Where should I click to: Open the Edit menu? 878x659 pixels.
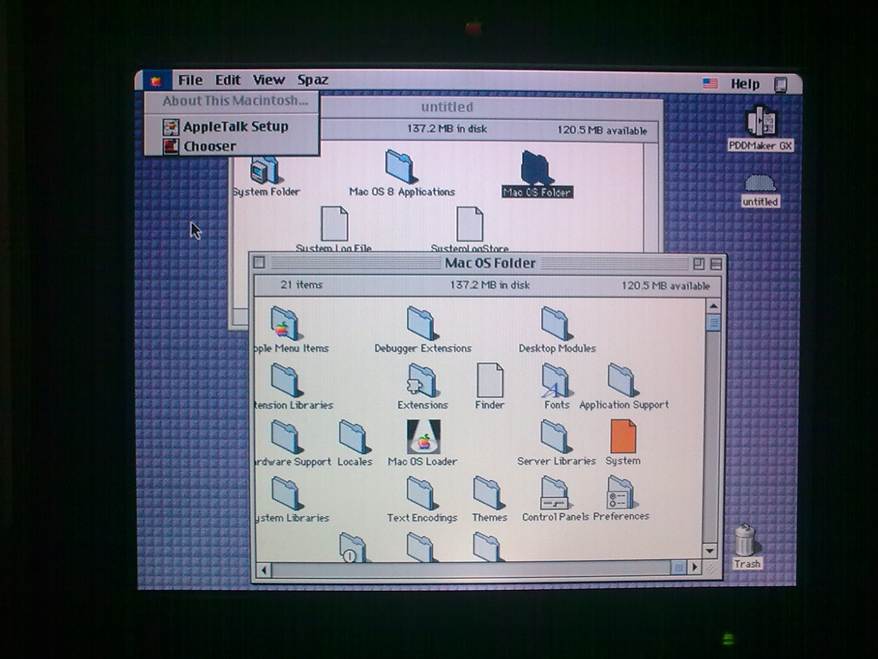[228, 80]
